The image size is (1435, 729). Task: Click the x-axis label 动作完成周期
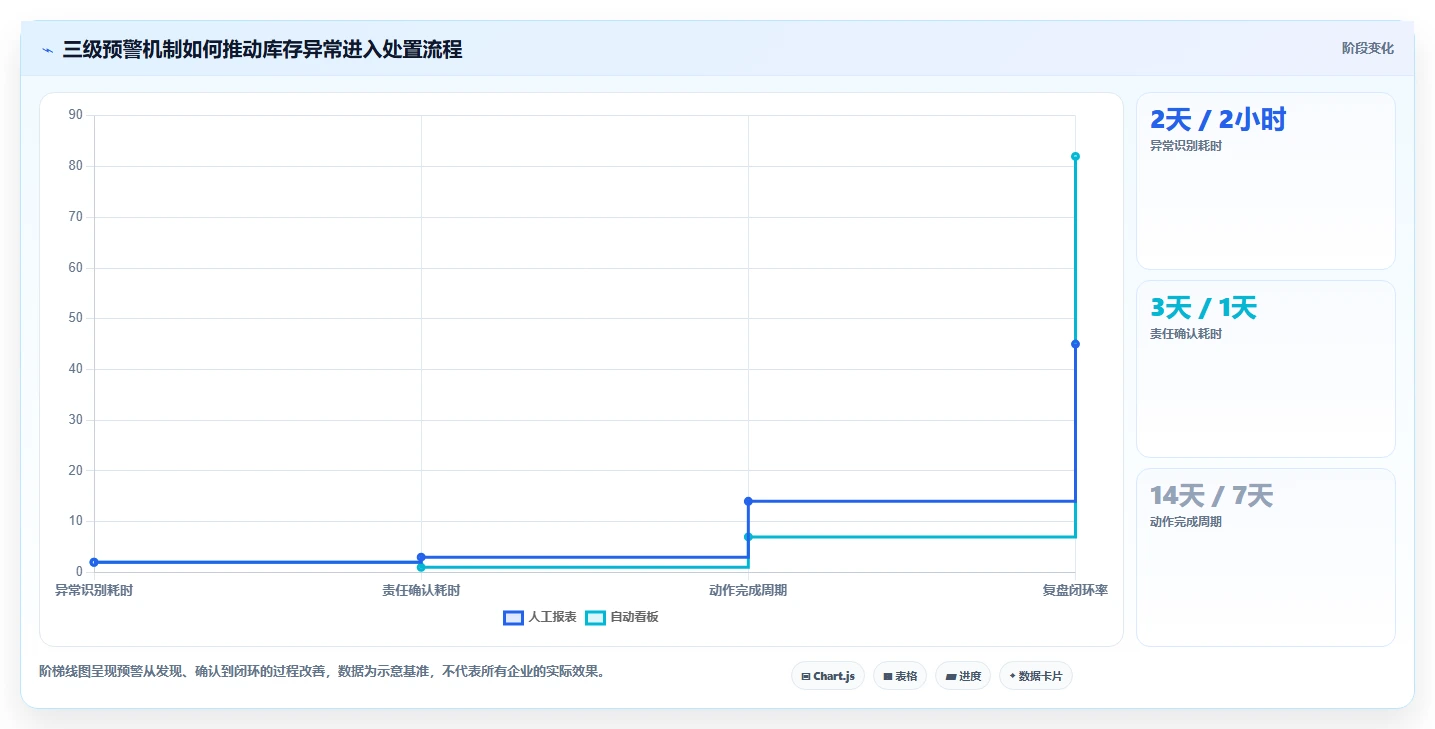tap(748, 590)
